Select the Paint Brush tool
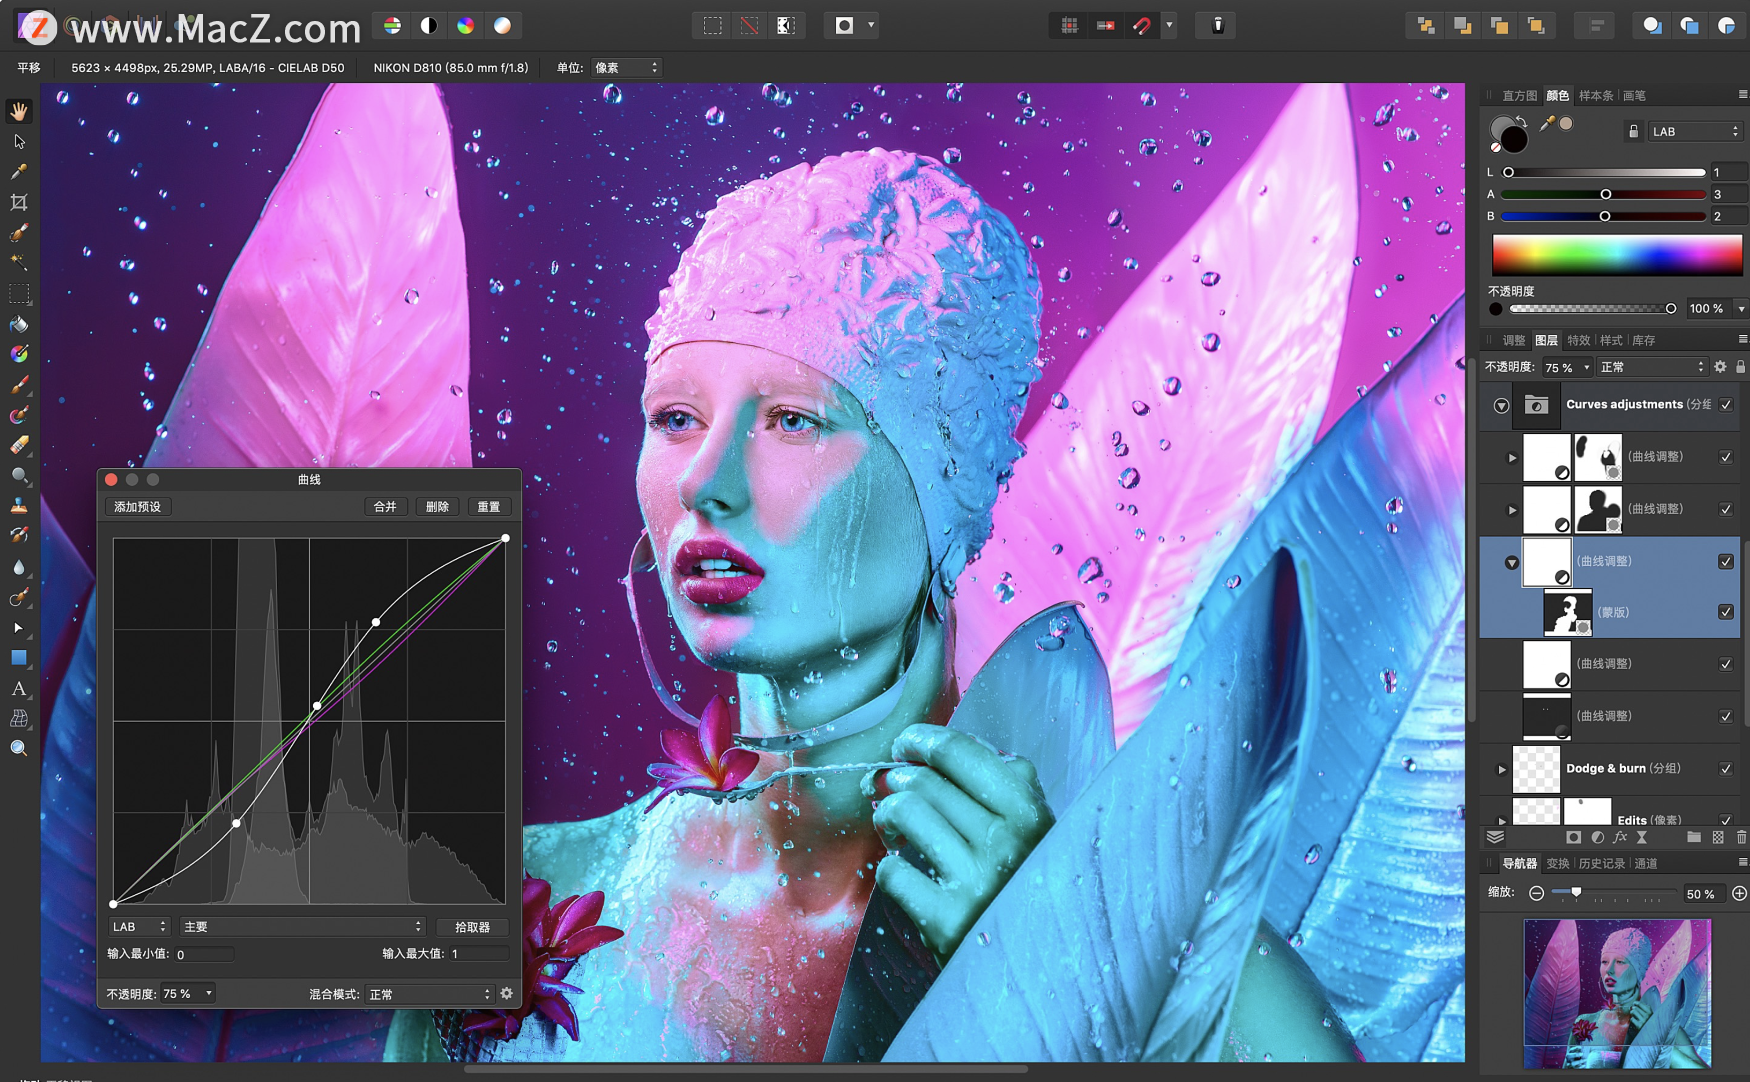1750x1082 pixels. (19, 385)
